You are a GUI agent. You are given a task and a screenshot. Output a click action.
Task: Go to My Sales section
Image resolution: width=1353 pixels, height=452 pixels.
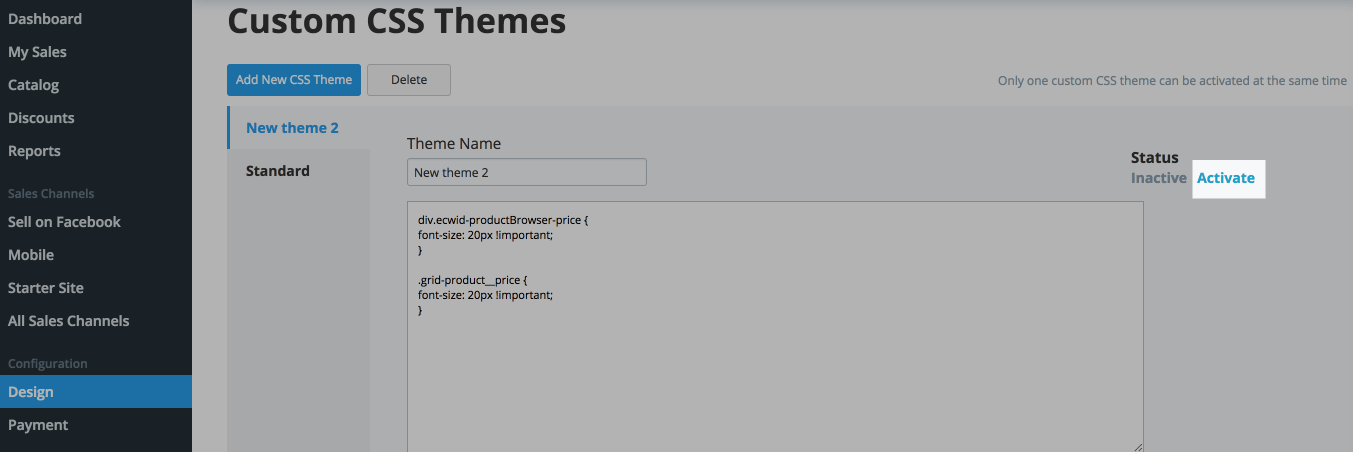pyautogui.click(x=37, y=52)
